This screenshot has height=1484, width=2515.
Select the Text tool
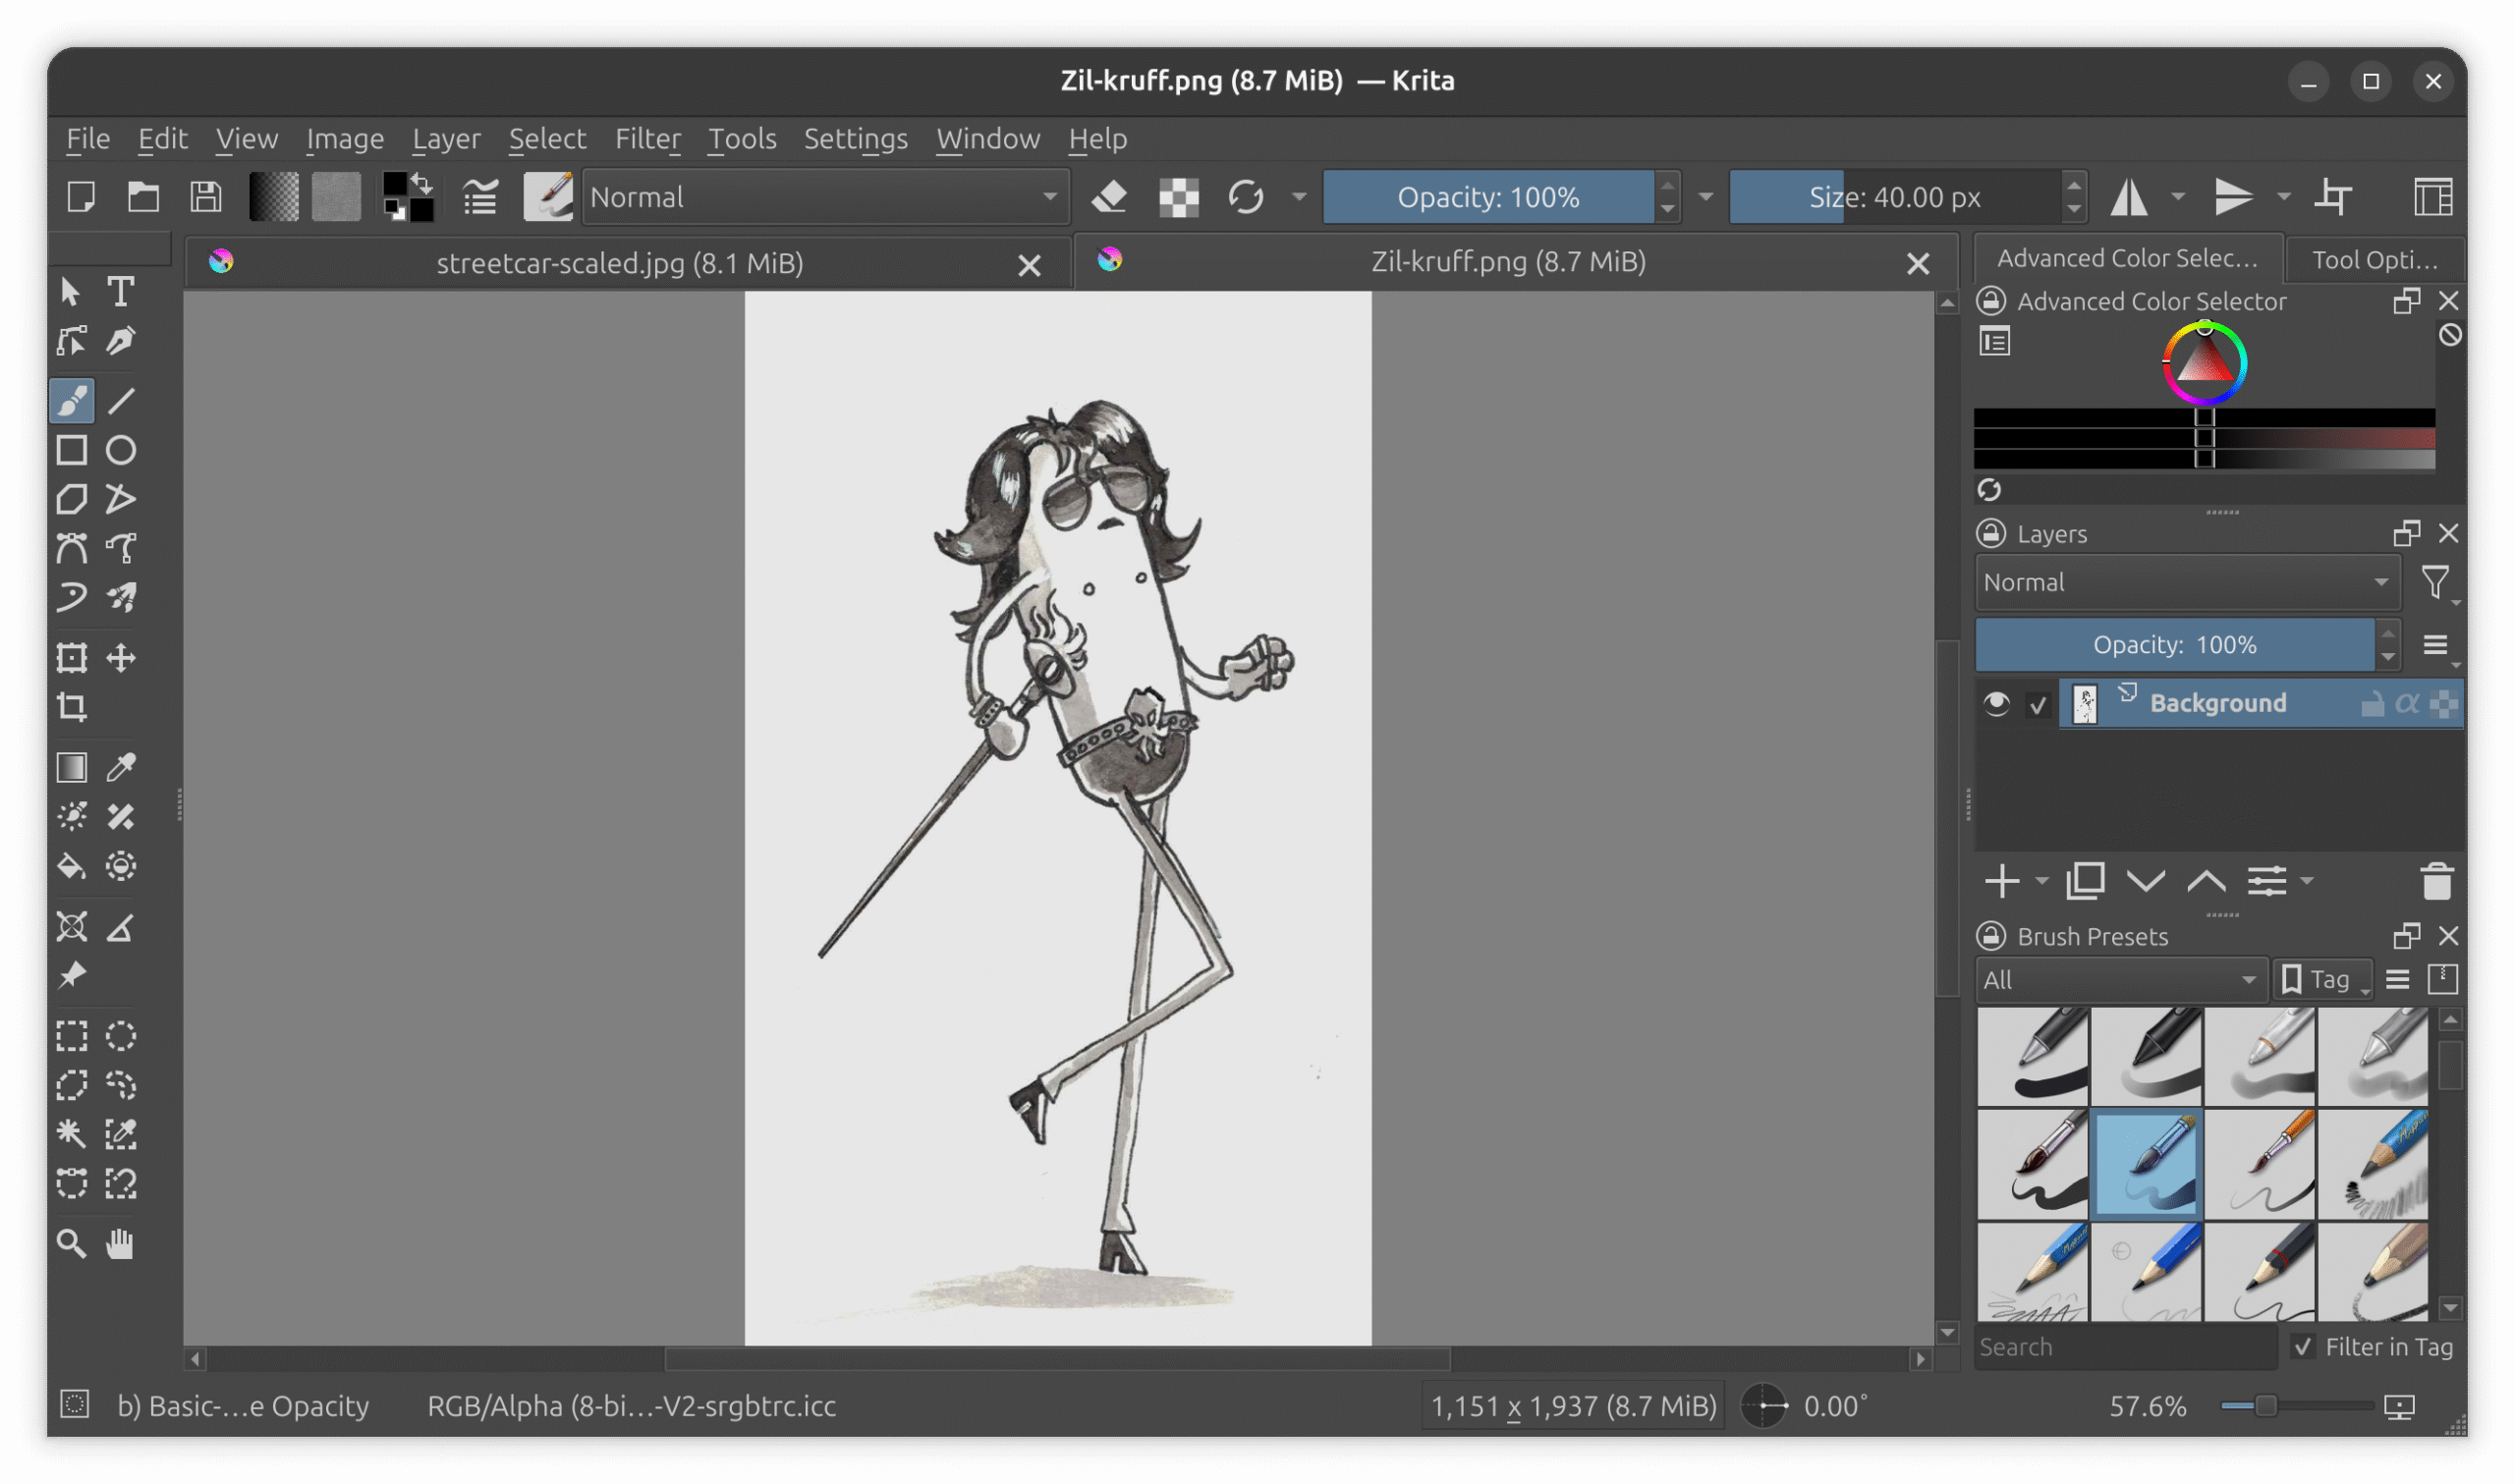click(x=121, y=291)
